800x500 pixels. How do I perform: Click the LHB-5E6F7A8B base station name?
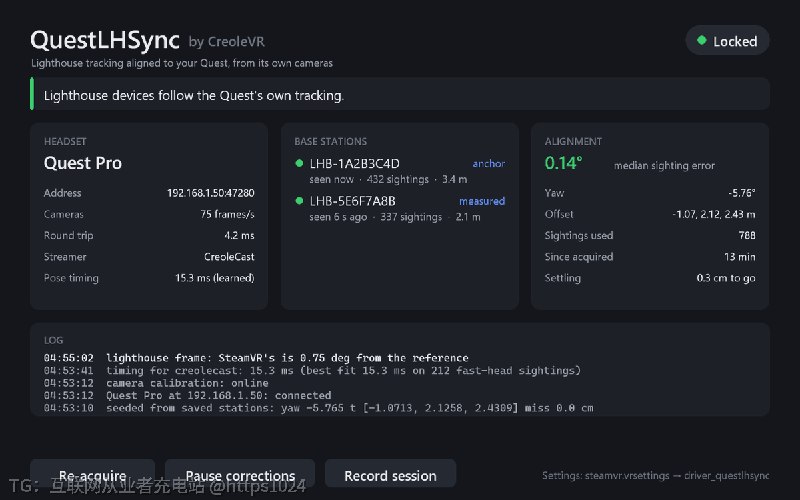coord(353,201)
